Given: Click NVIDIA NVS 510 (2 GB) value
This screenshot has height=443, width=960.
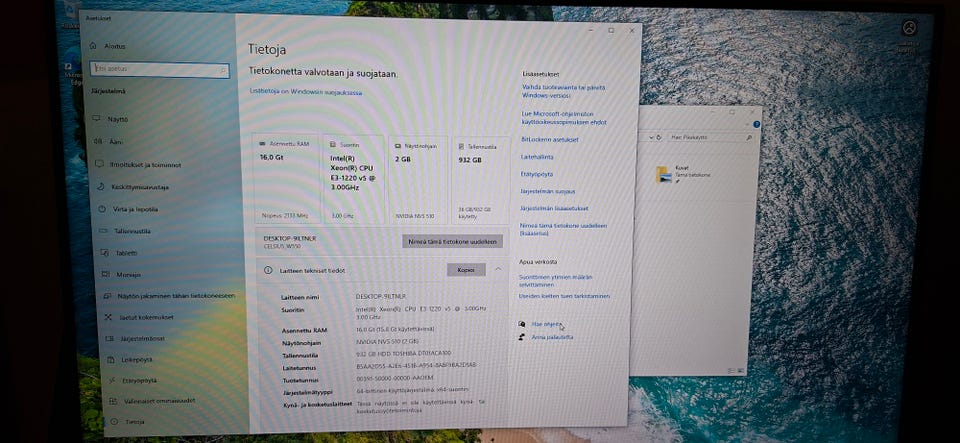Looking at the screenshot, I should tap(387, 342).
